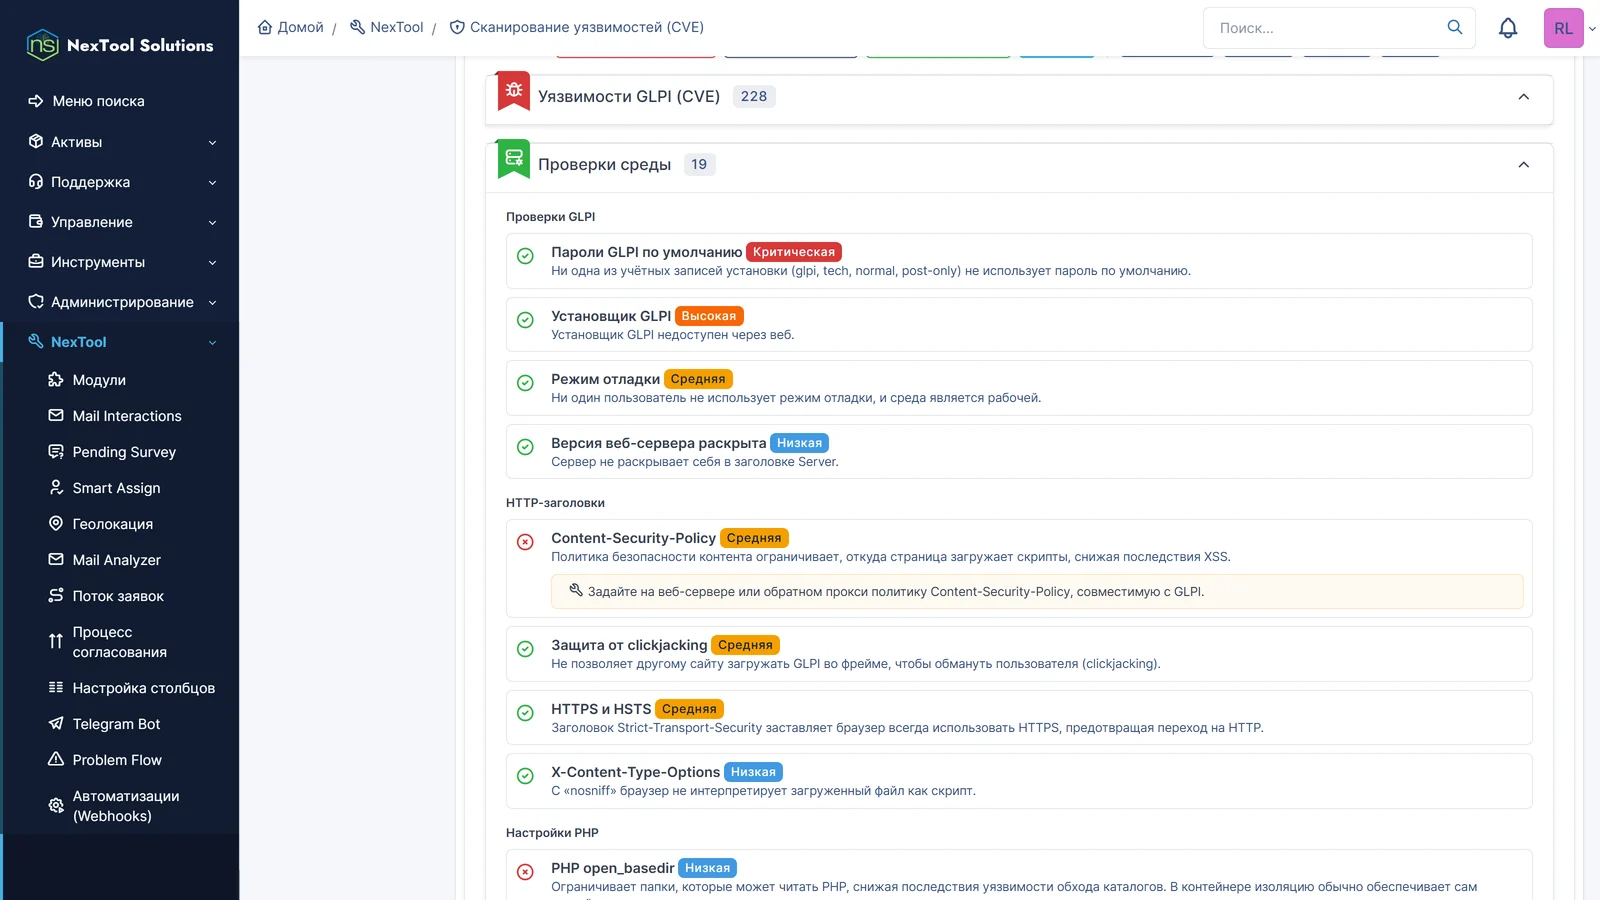Click the Problem Flow warning triangle icon
The image size is (1600, 900).
click(56, 760)
